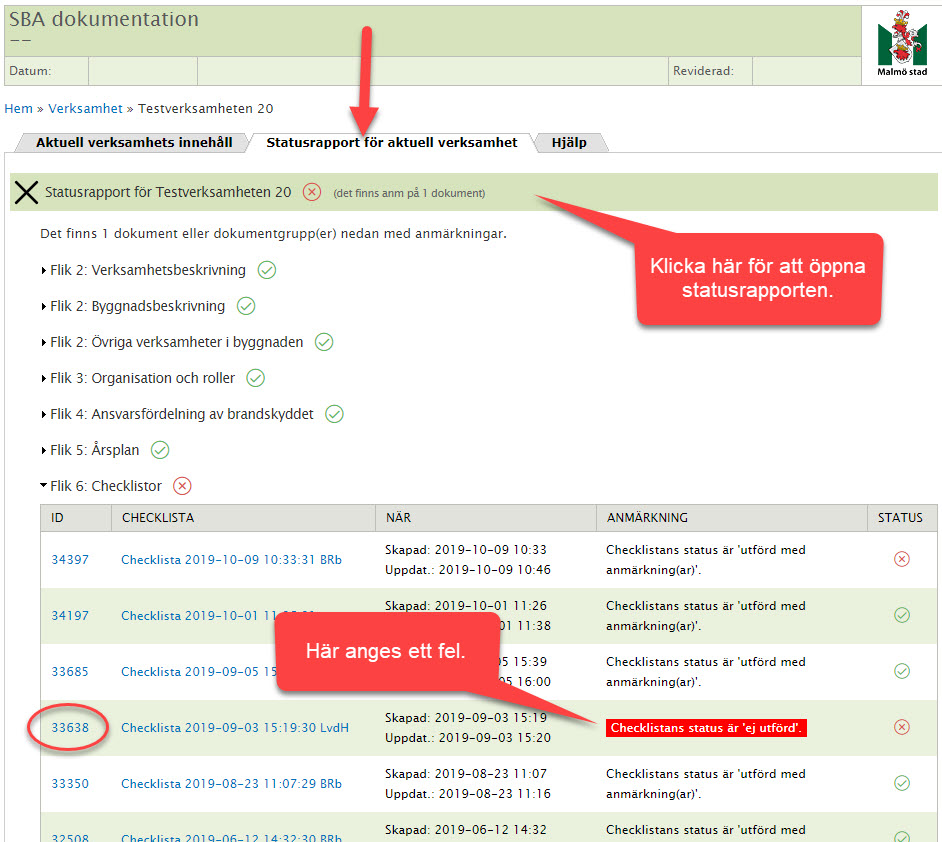Click the large black X beside Statusrapport heading
The width and height of the screenshot is (942, 842).
click(x=26, y=192)
